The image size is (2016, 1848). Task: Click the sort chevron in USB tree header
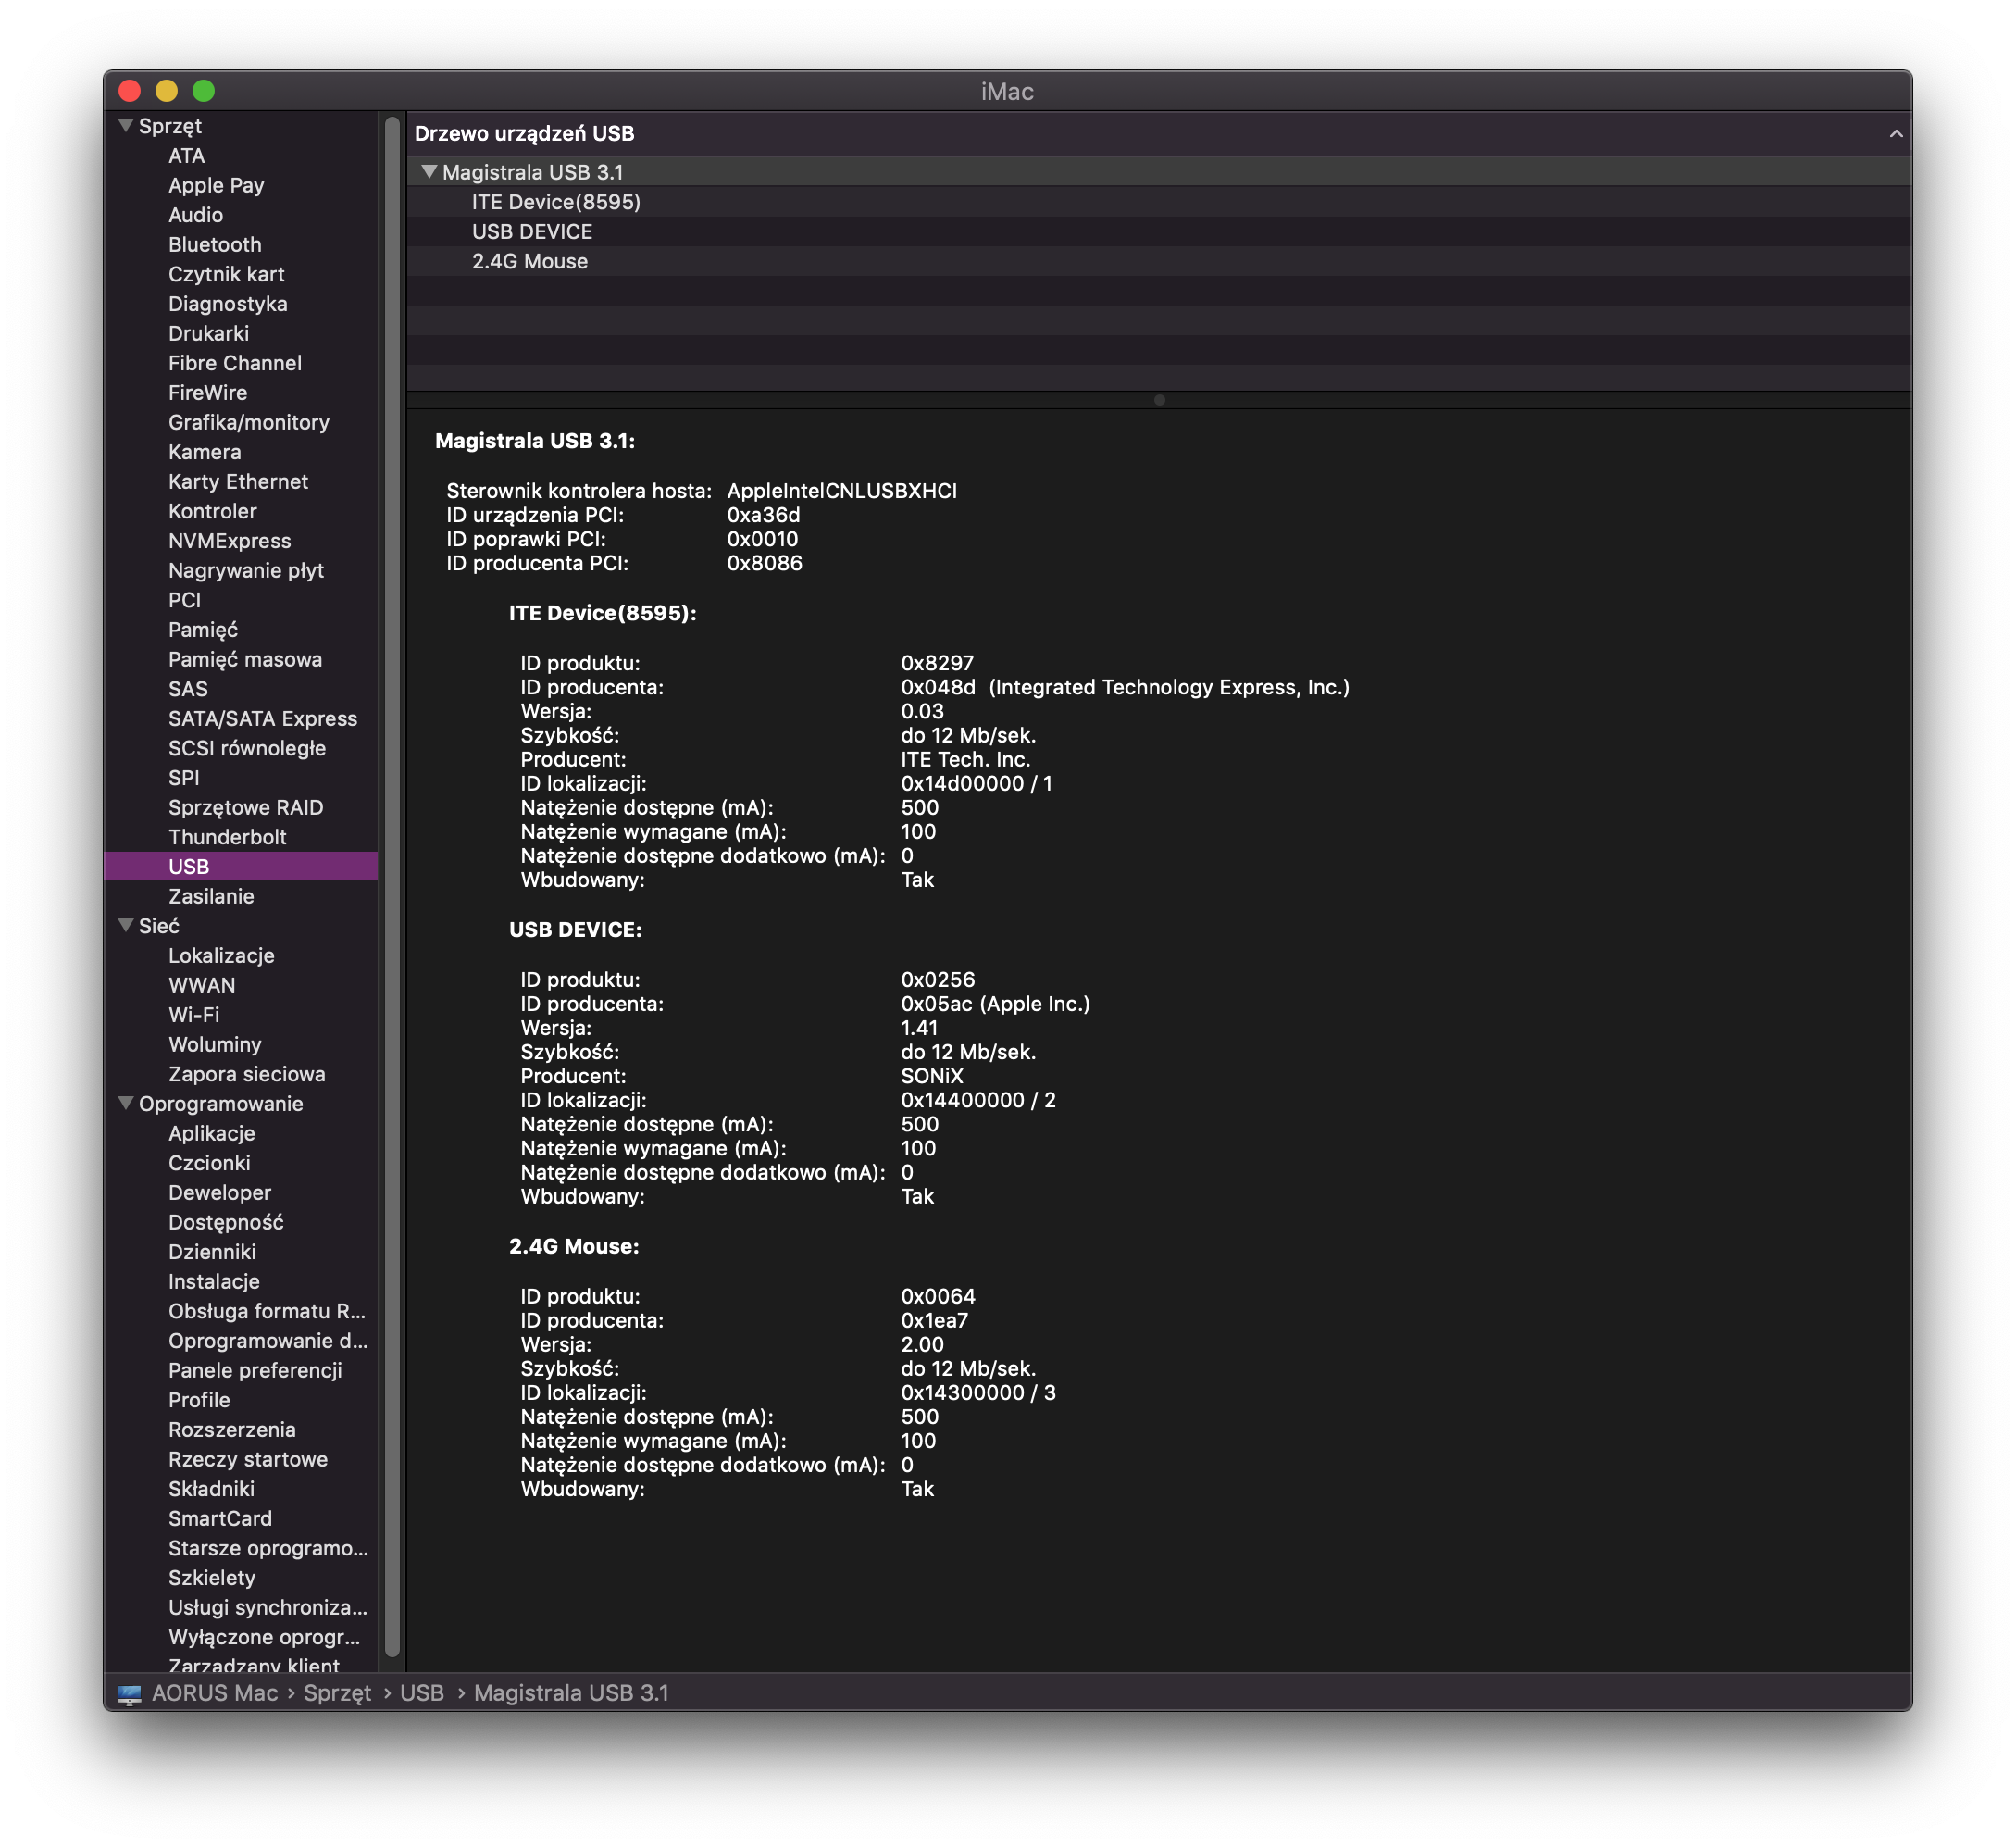tap(1895, 134)
